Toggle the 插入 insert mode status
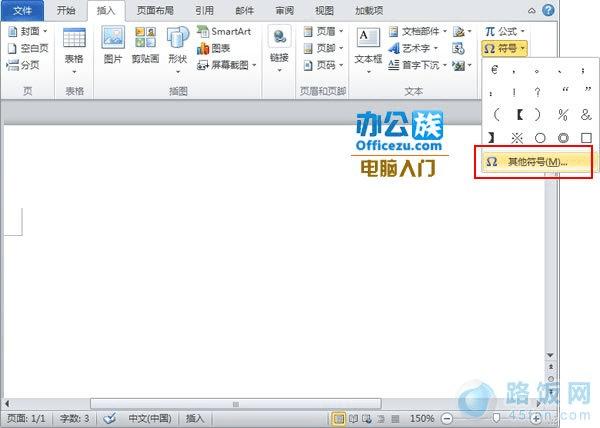600x428 pixels. (x=195, y=418)
